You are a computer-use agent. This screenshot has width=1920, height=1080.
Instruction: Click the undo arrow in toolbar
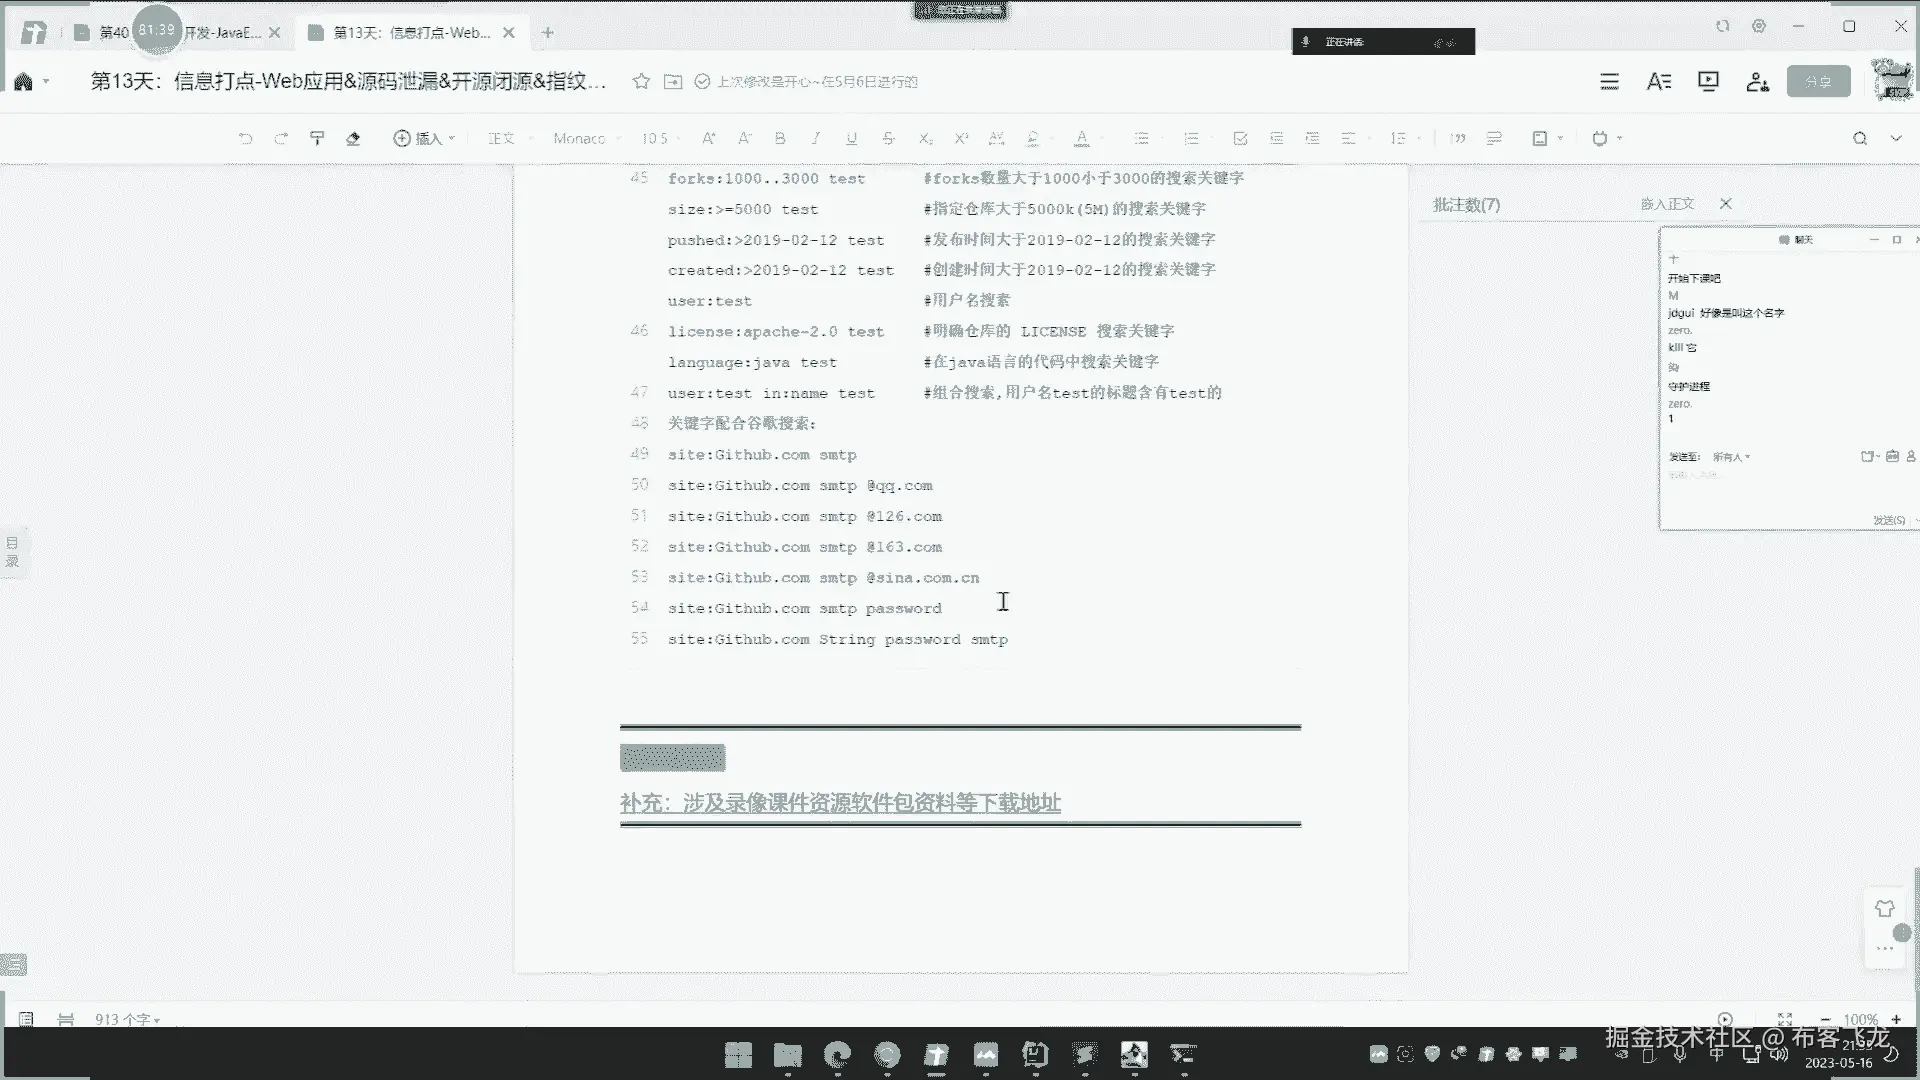245,138
